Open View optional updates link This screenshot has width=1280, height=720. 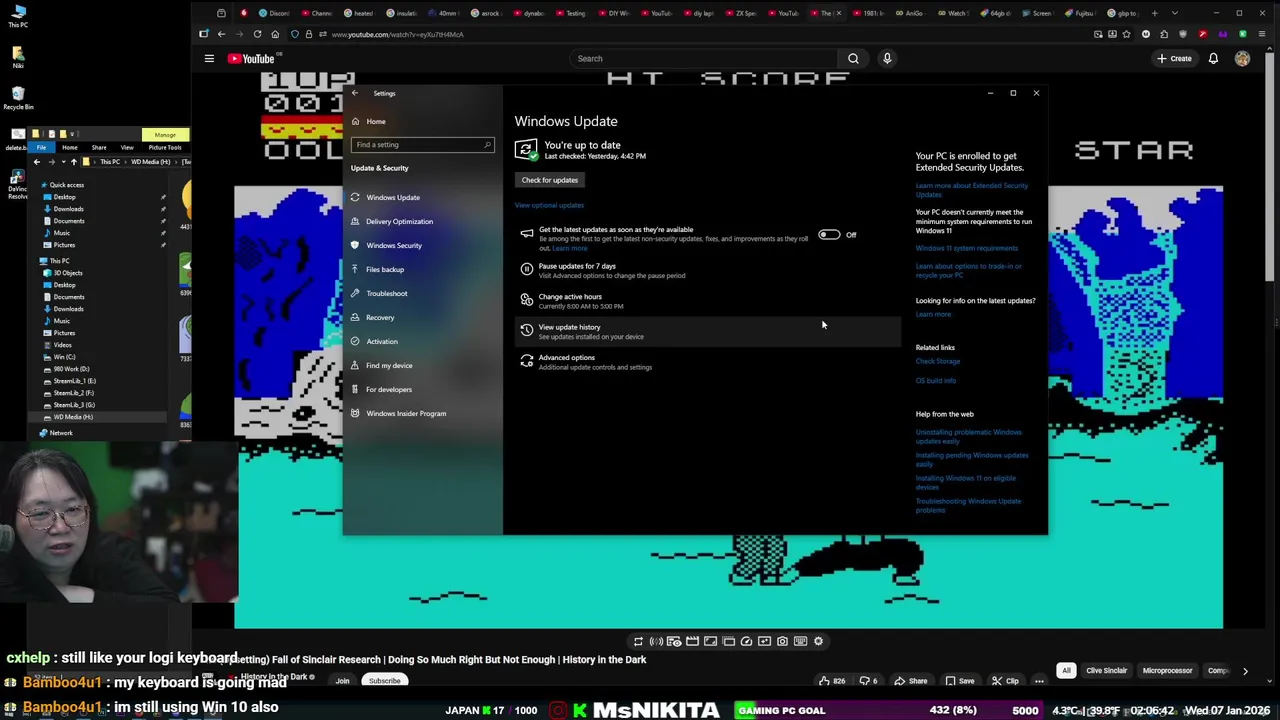click(549, 205)
